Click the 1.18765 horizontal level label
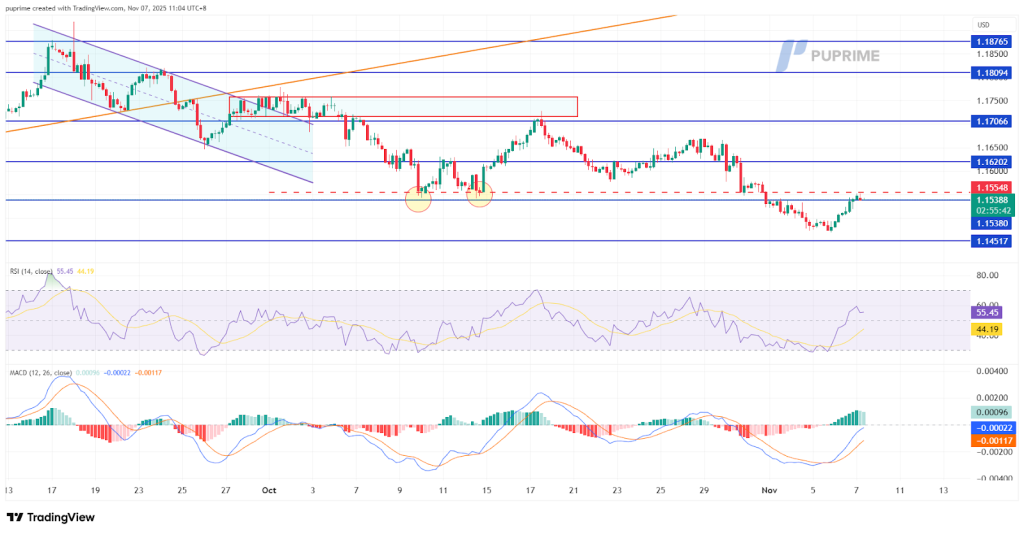1024x534 pixels. (991, 41)
